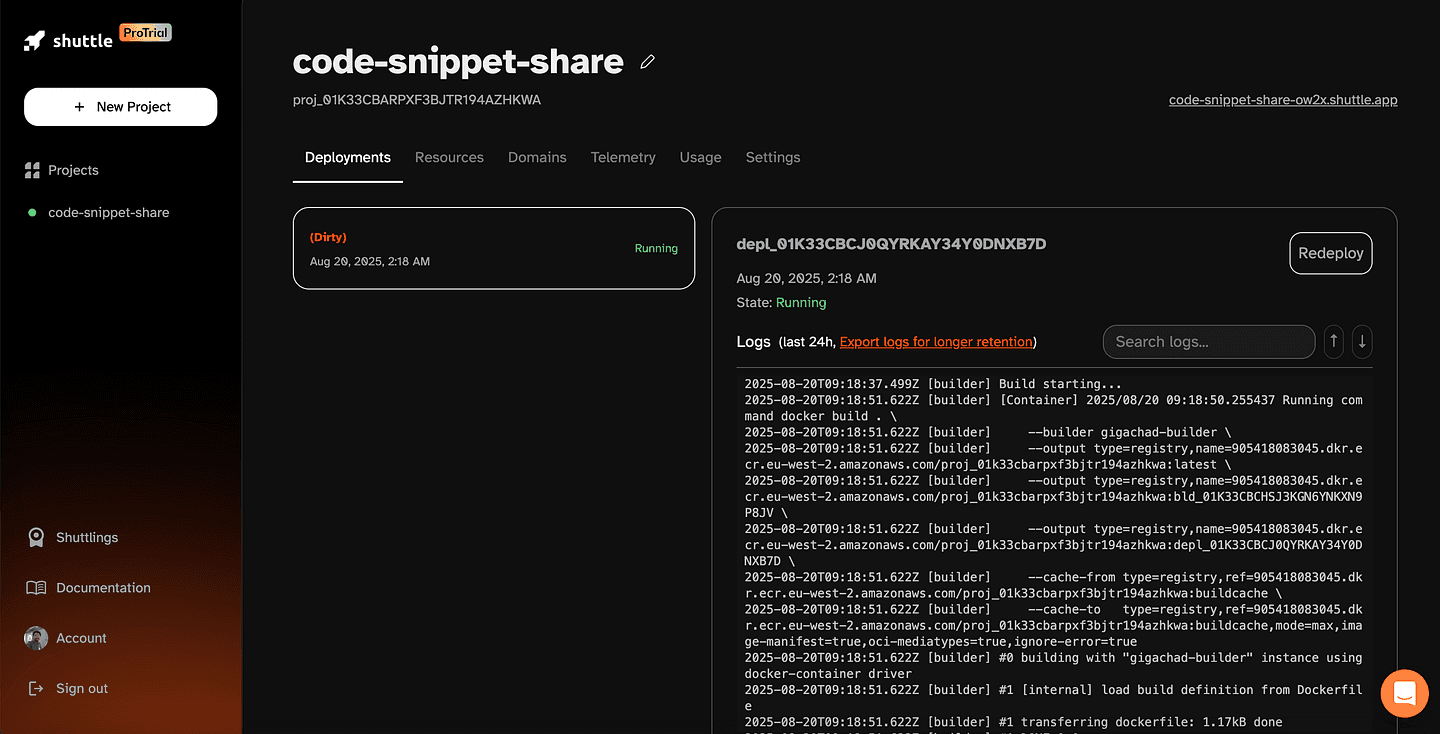Open the Export logs for longer retention link
The height and width of the screenshot is (734, 1440).
click(x=935, y=341)
